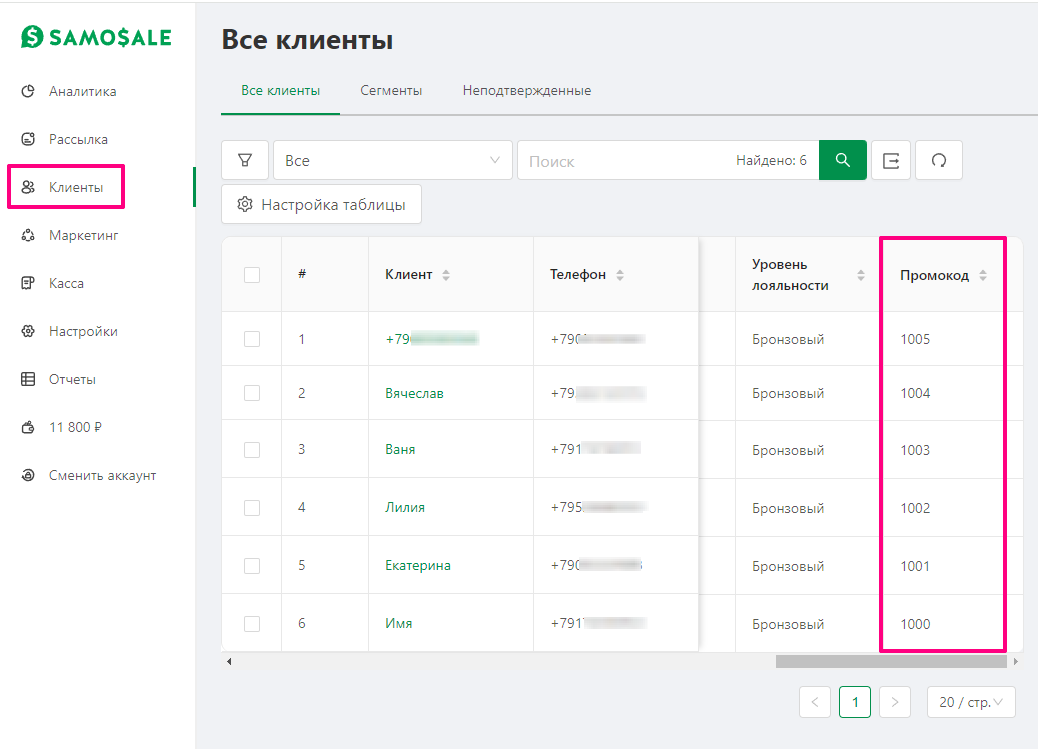Screen dimensions: 1038x749
Task: Expand the 20 / стр. page size dropdown
Action: tap(971, 702)
